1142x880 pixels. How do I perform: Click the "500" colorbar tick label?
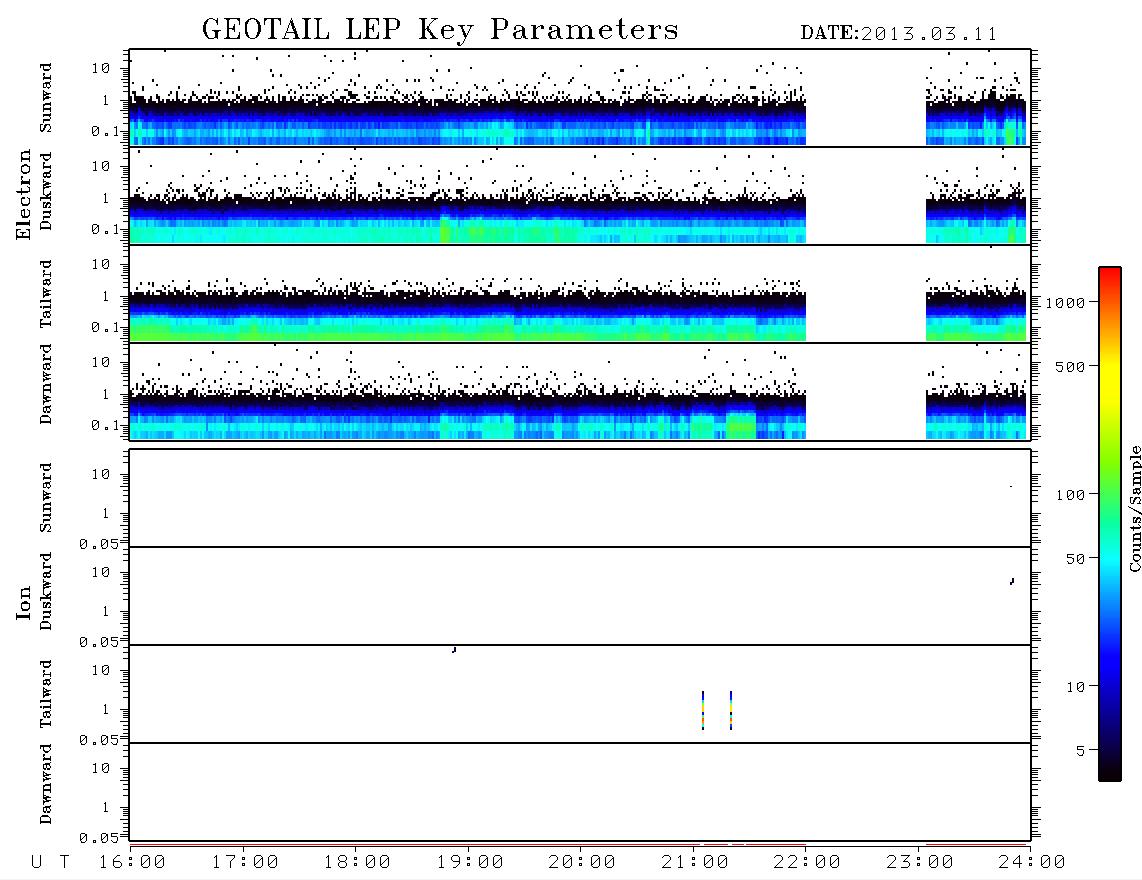1070,367
